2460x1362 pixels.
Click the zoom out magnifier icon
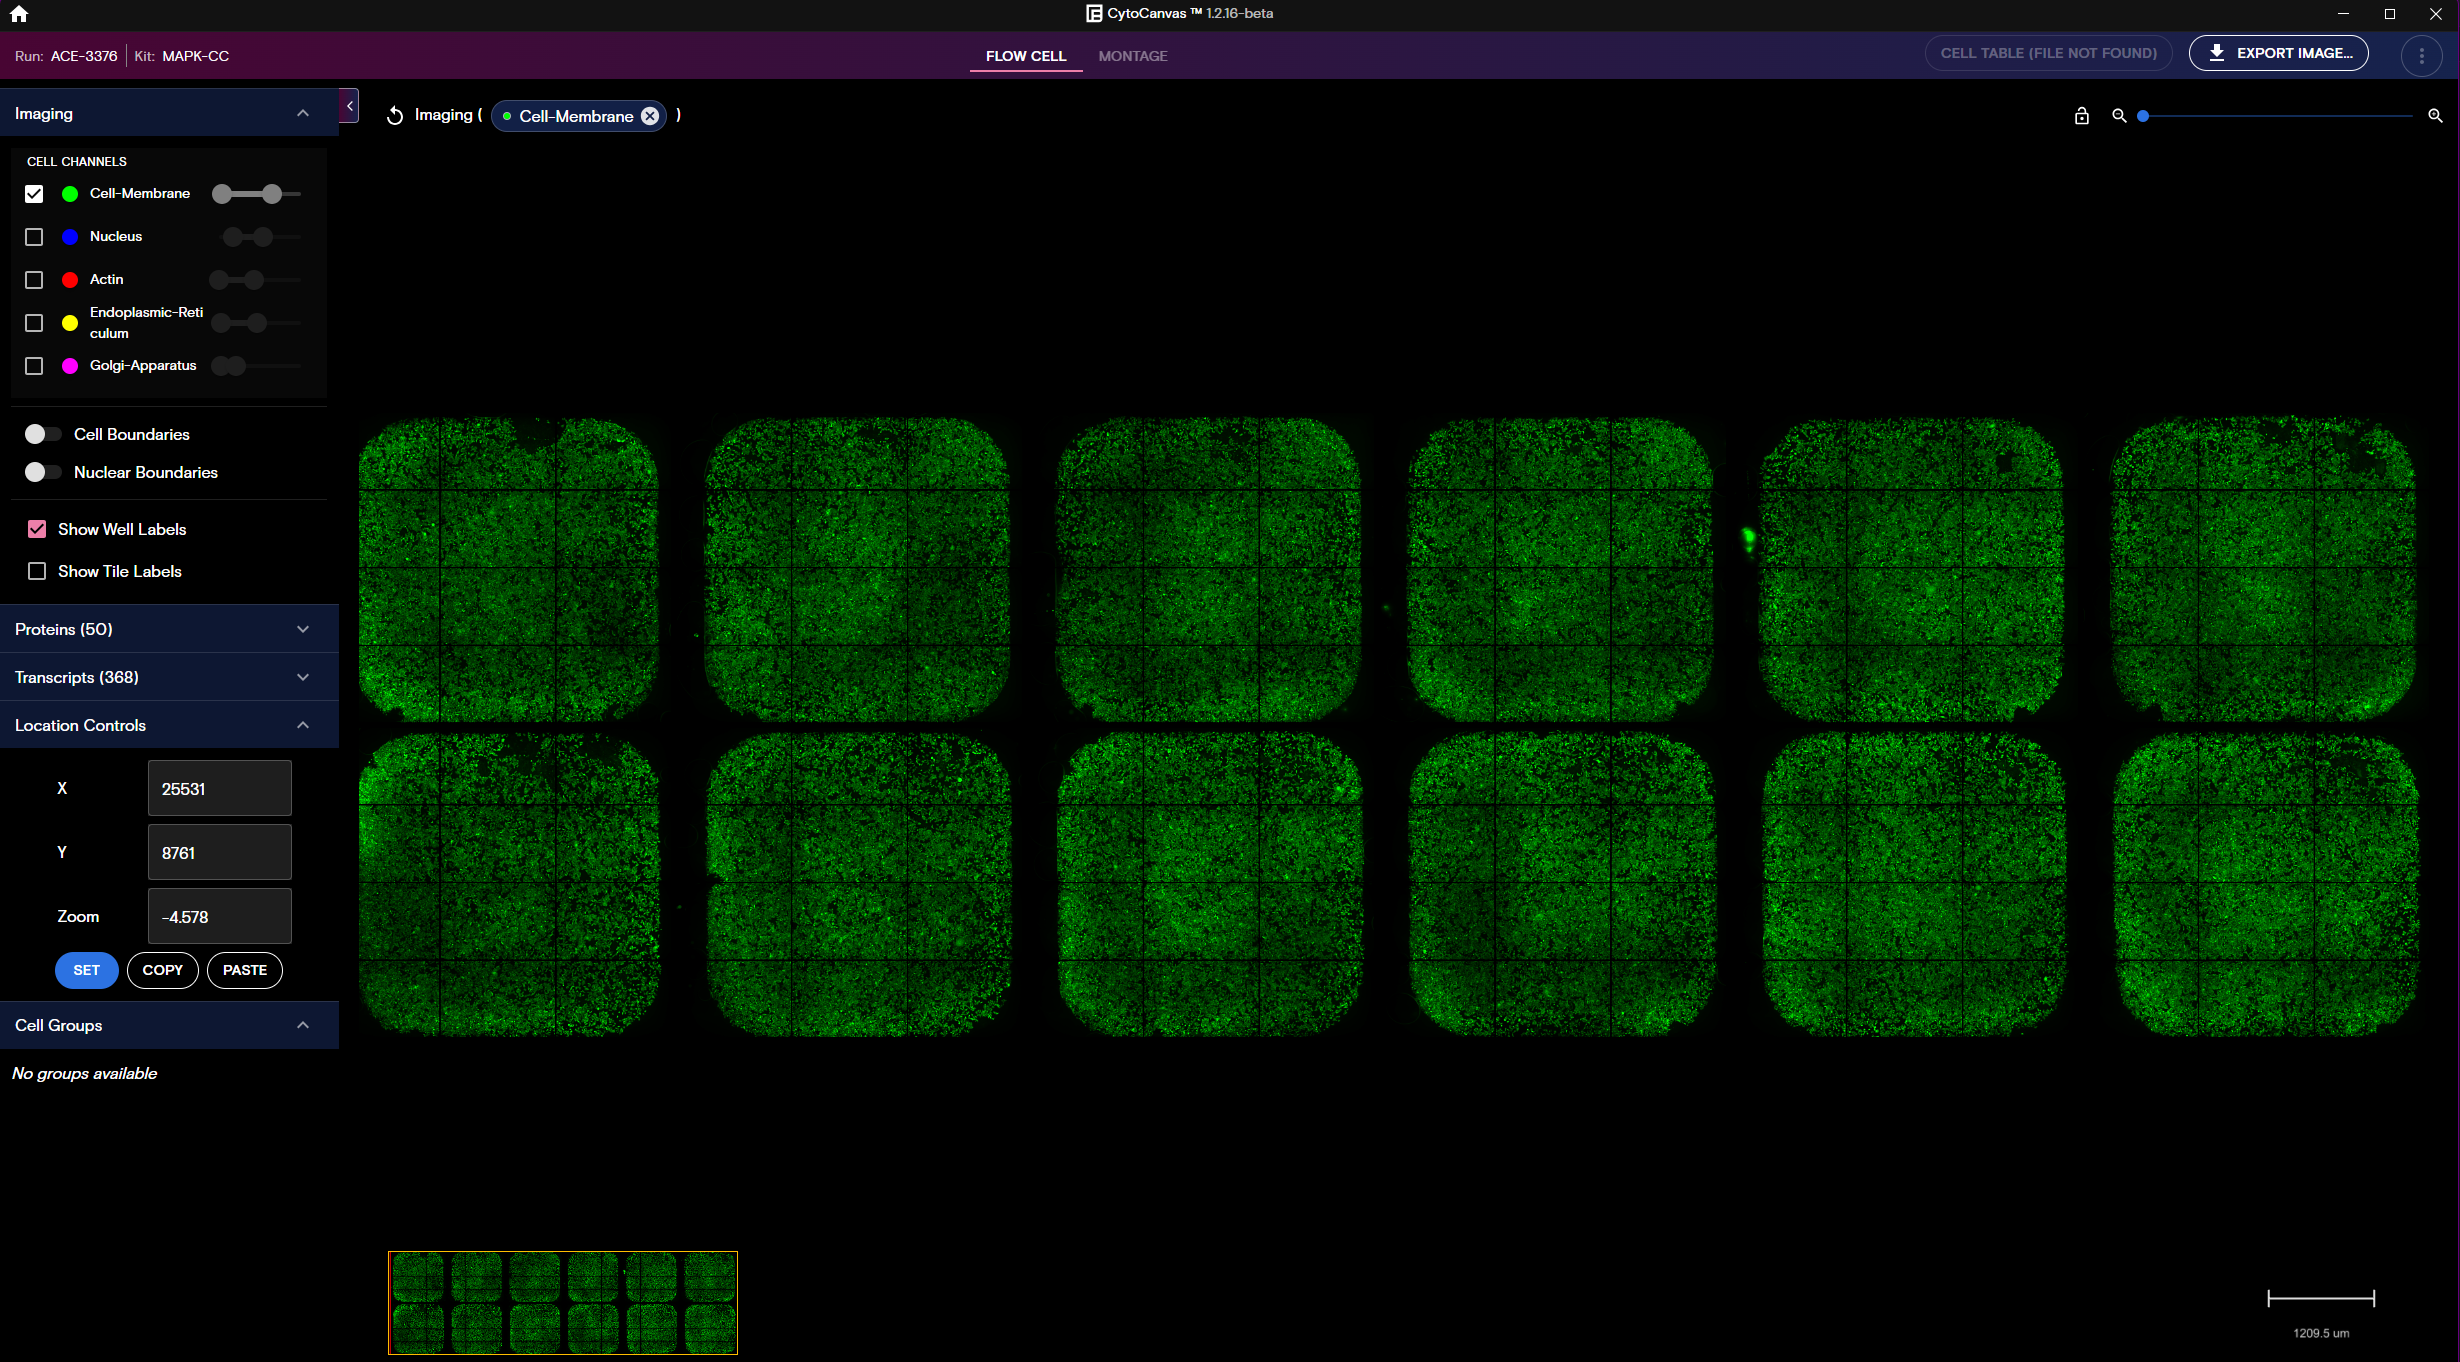(2118, 116)
